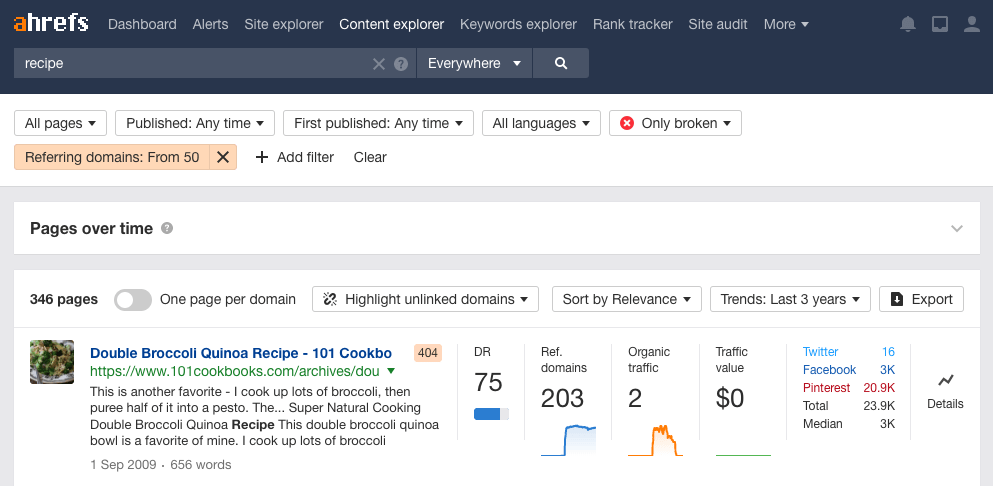Open First published: Any time dropdown
Viewport: 993px width, 486px height.
(378, 123)
